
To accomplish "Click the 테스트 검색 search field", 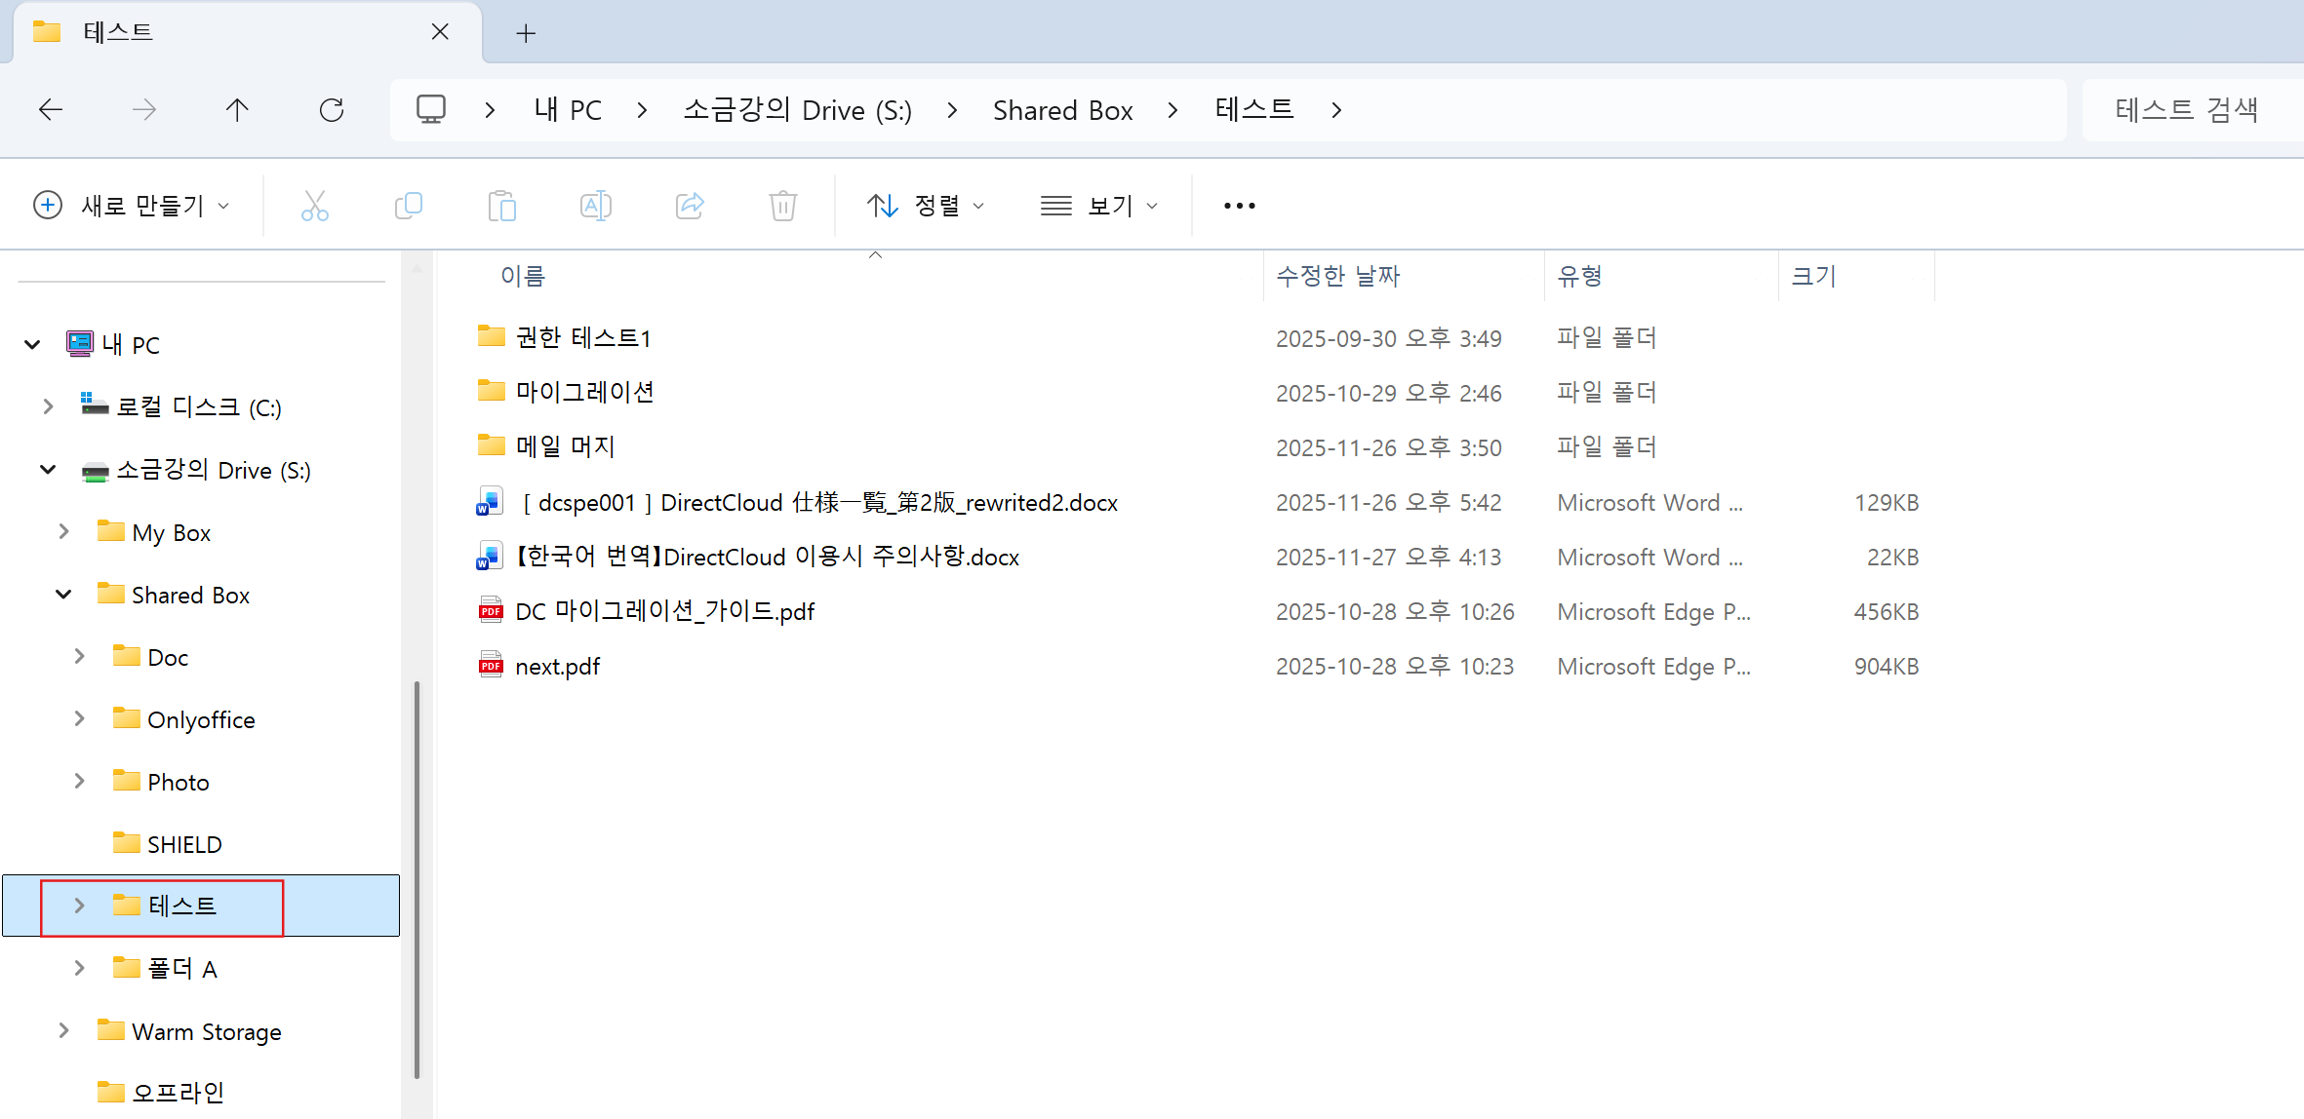I will 2186,110.
